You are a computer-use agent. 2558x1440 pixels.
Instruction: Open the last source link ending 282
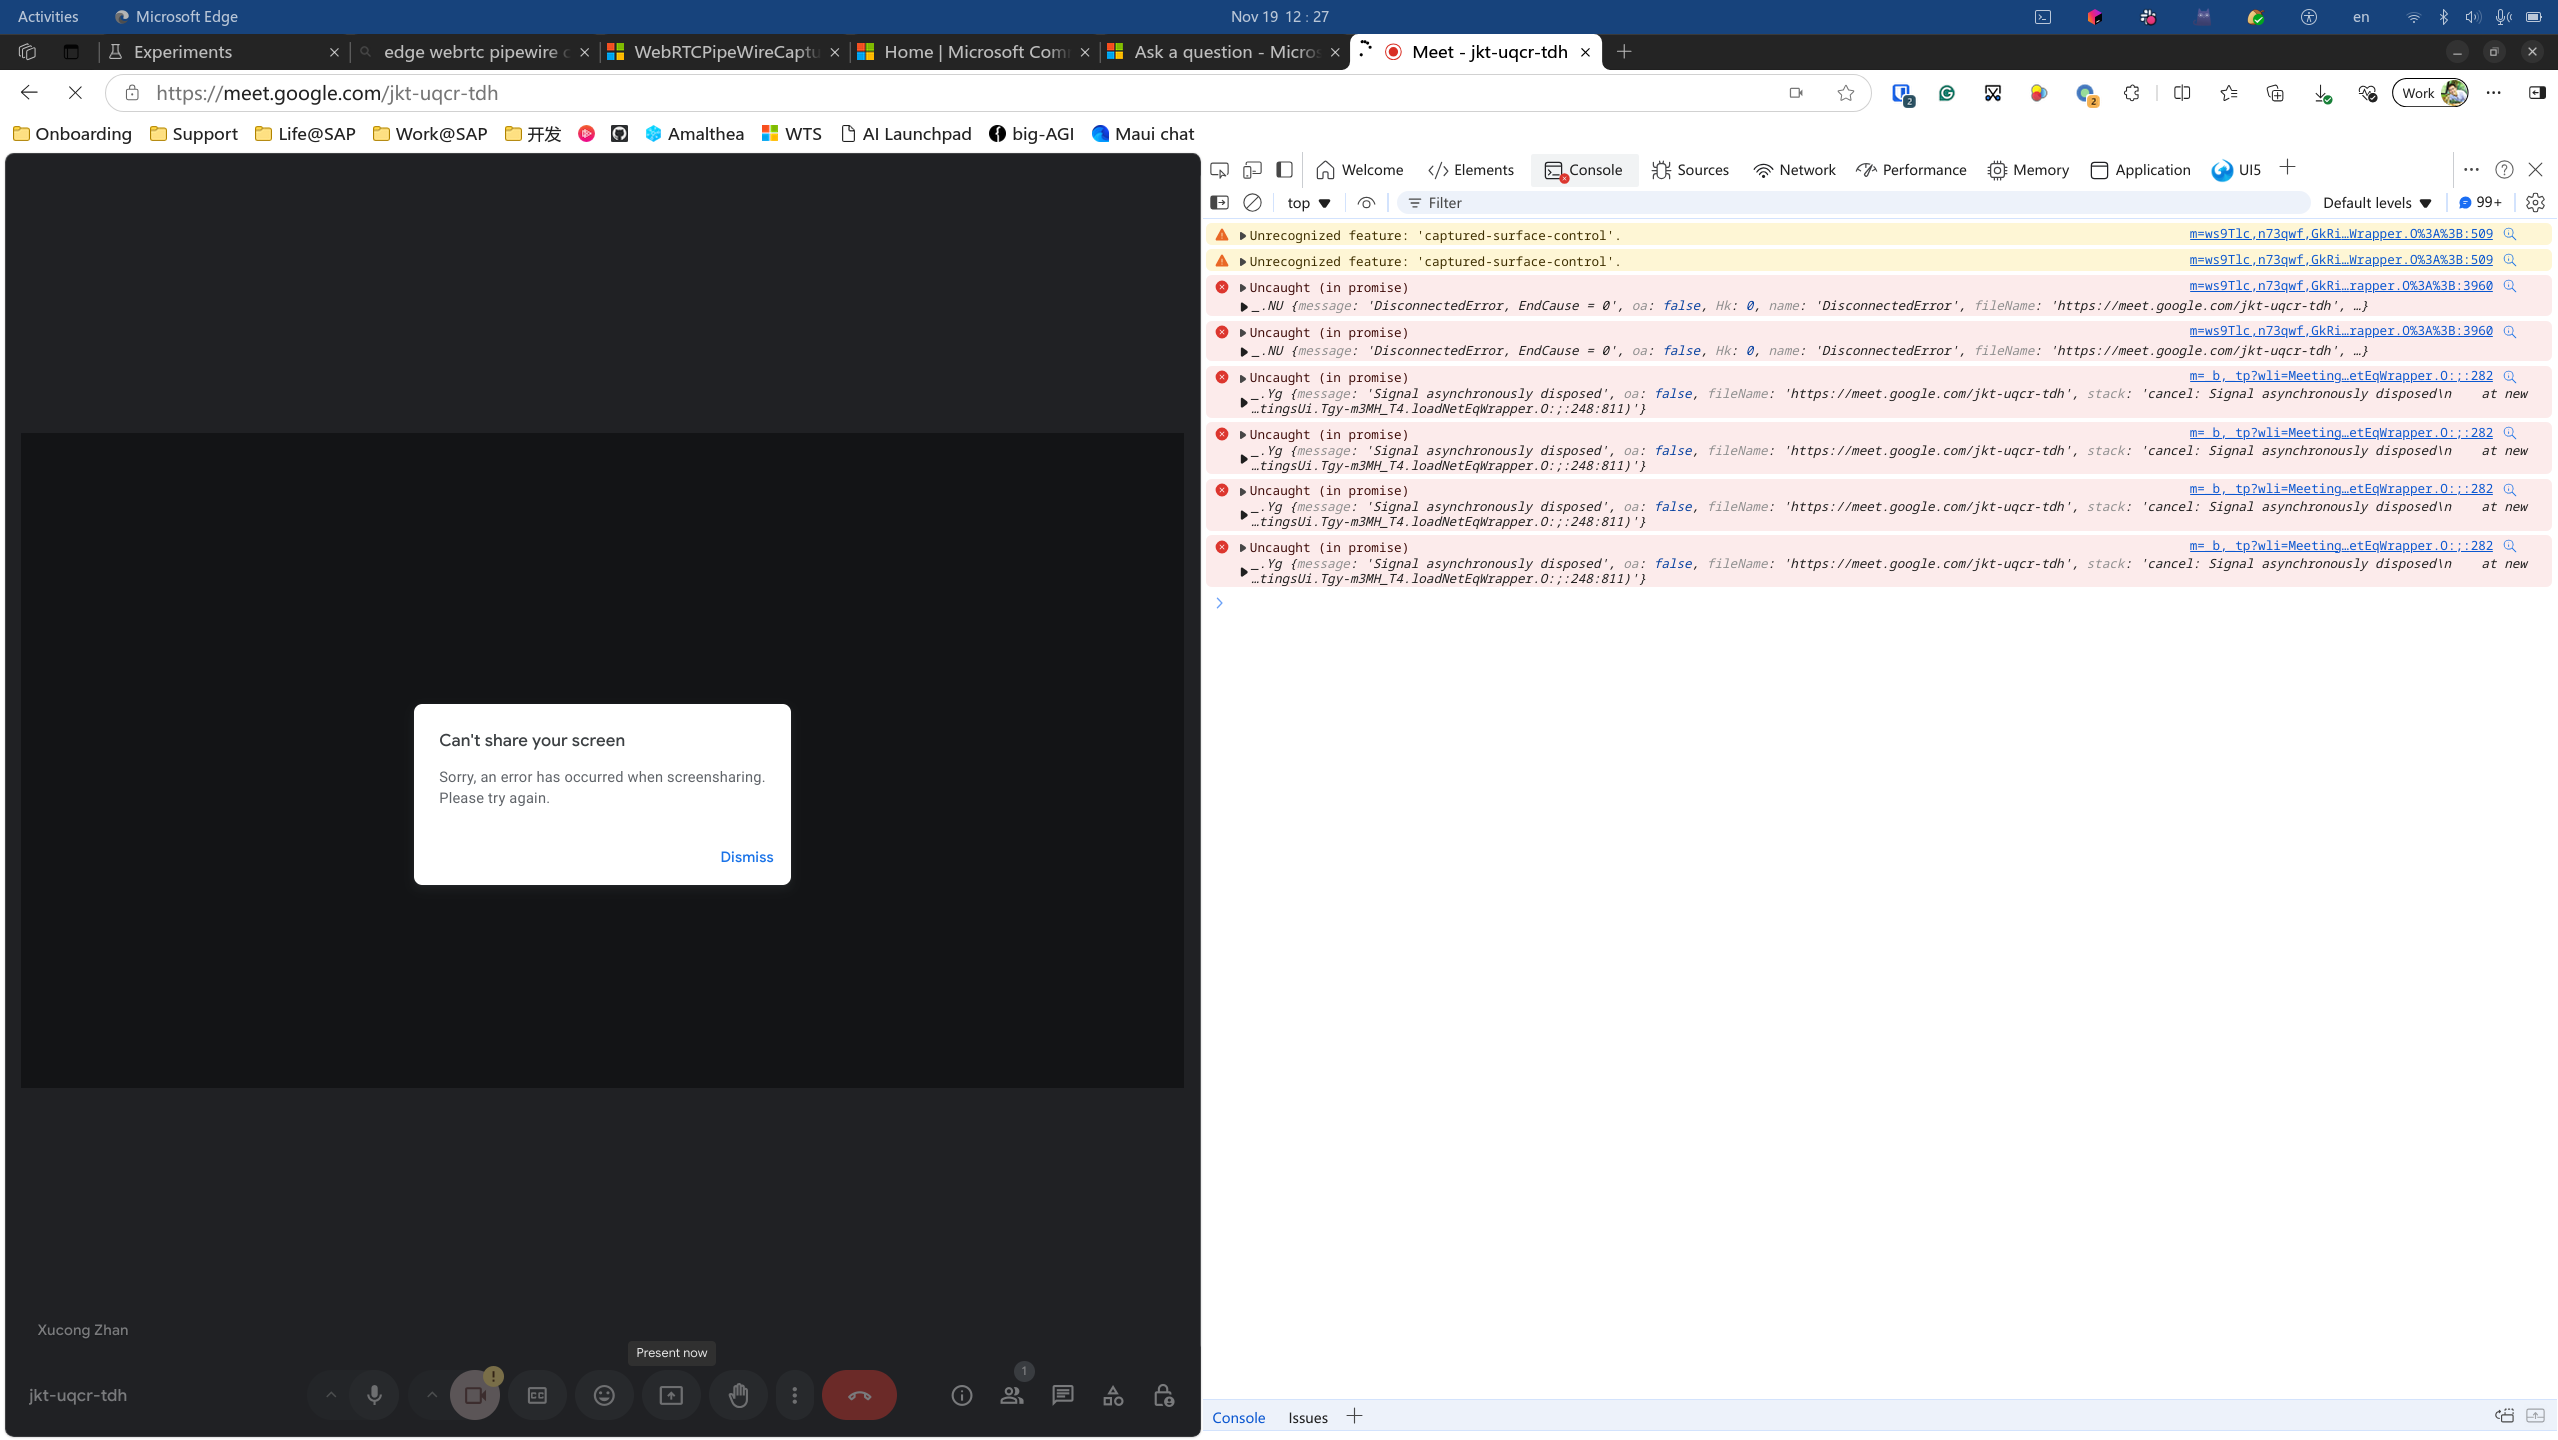point(2340,546)
